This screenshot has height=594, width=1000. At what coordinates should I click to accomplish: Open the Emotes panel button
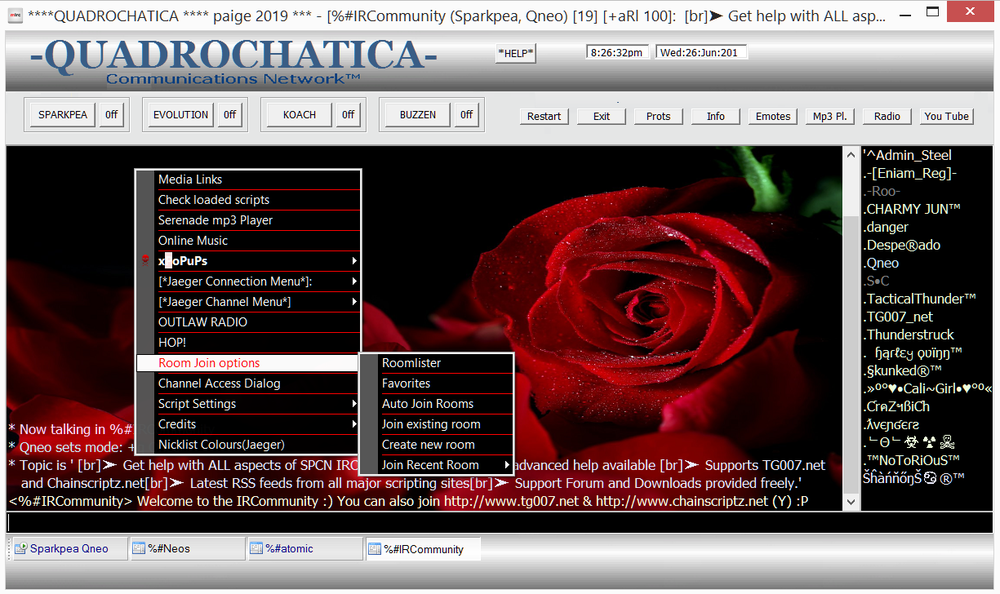(773, 116)
